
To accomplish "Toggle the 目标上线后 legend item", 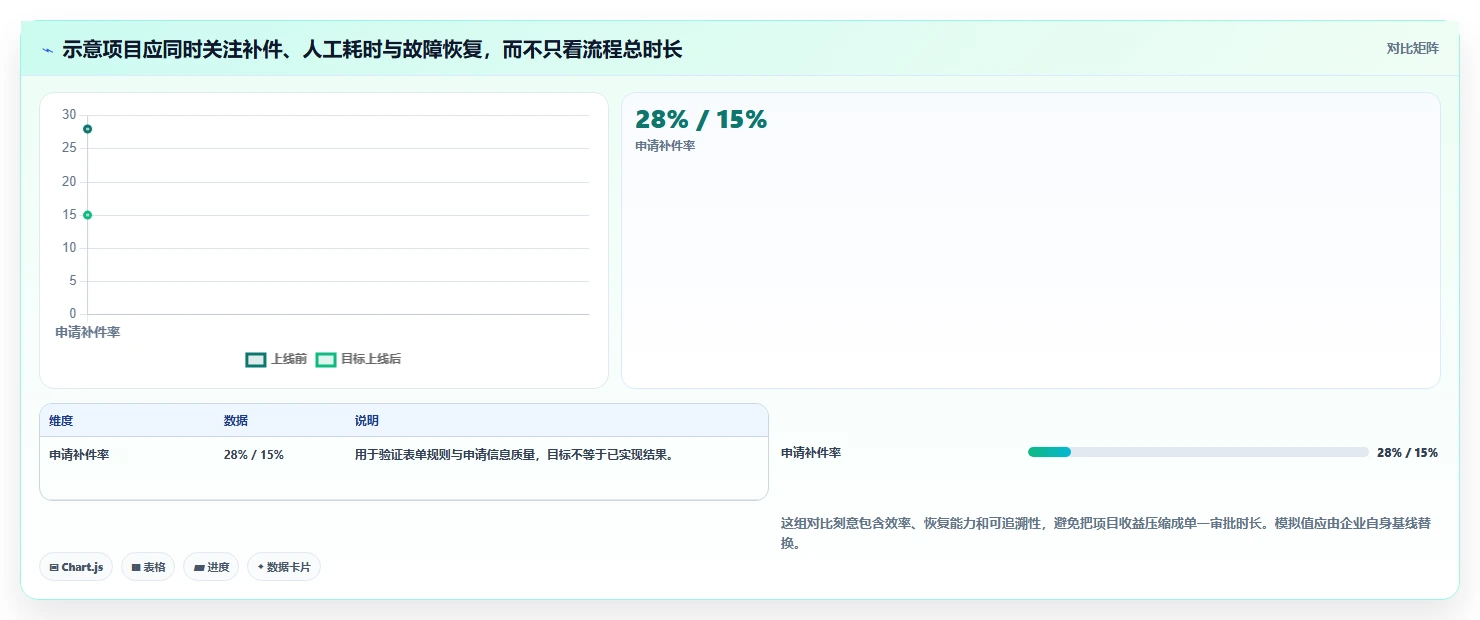I will coord(358,359).
